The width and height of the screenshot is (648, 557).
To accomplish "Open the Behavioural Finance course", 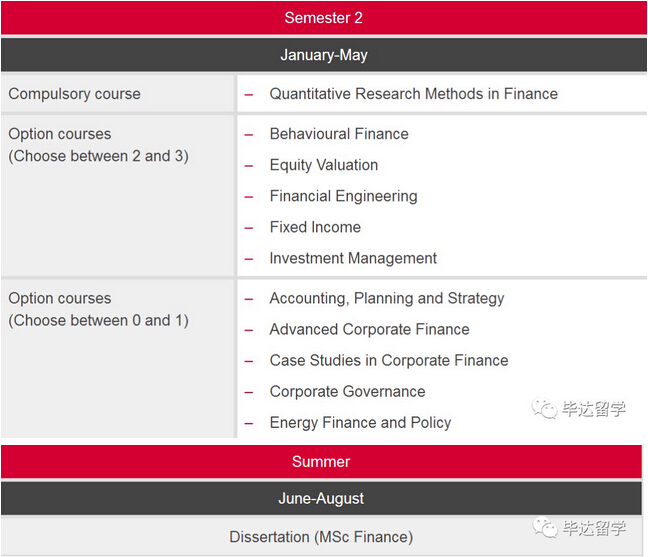I will [x=339, y=134].
